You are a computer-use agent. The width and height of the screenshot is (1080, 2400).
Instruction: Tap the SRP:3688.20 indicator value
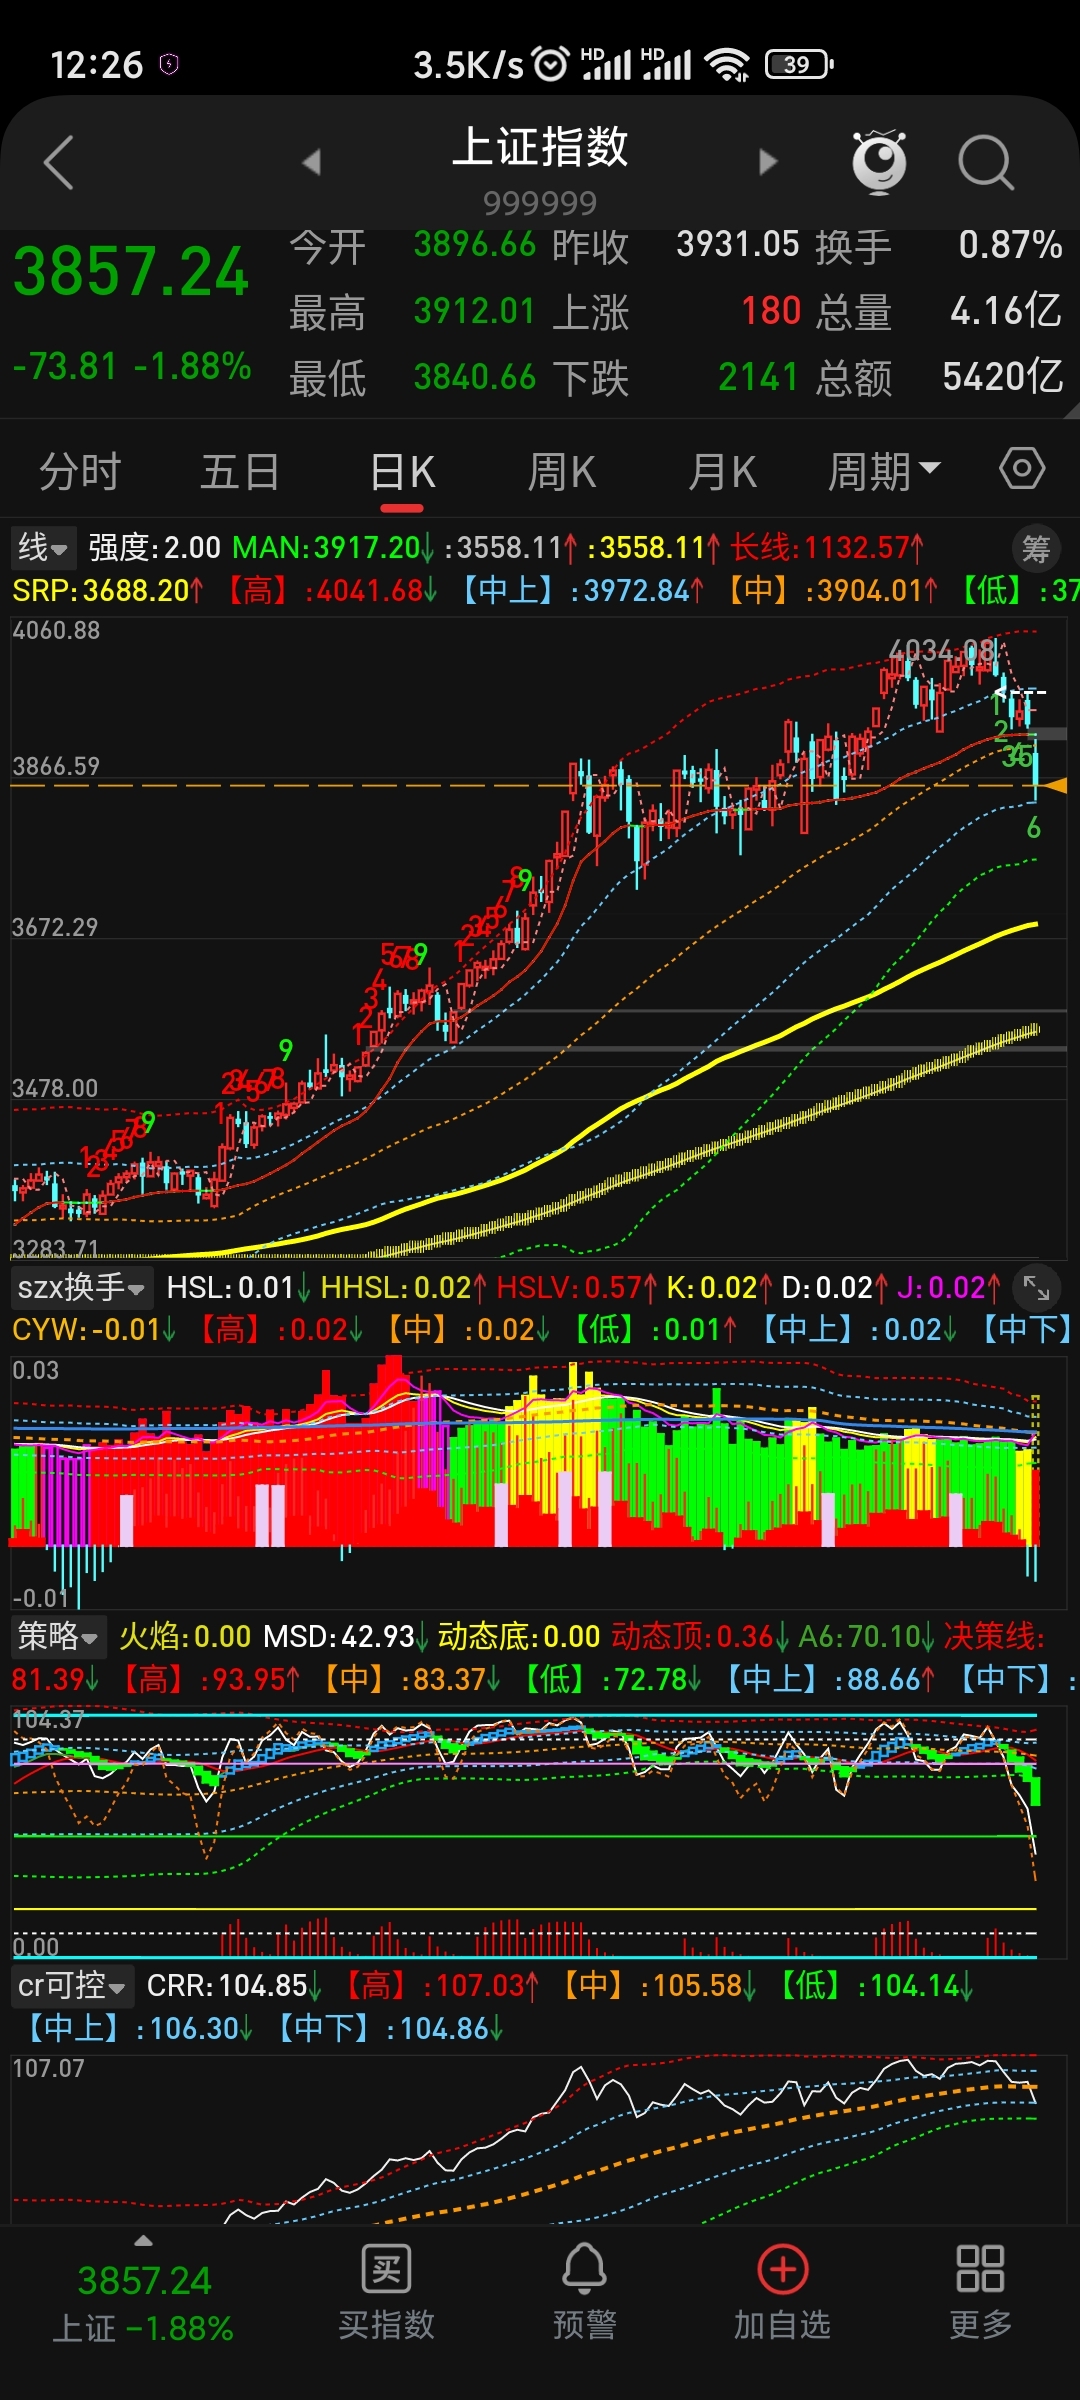tap(108, 591)
